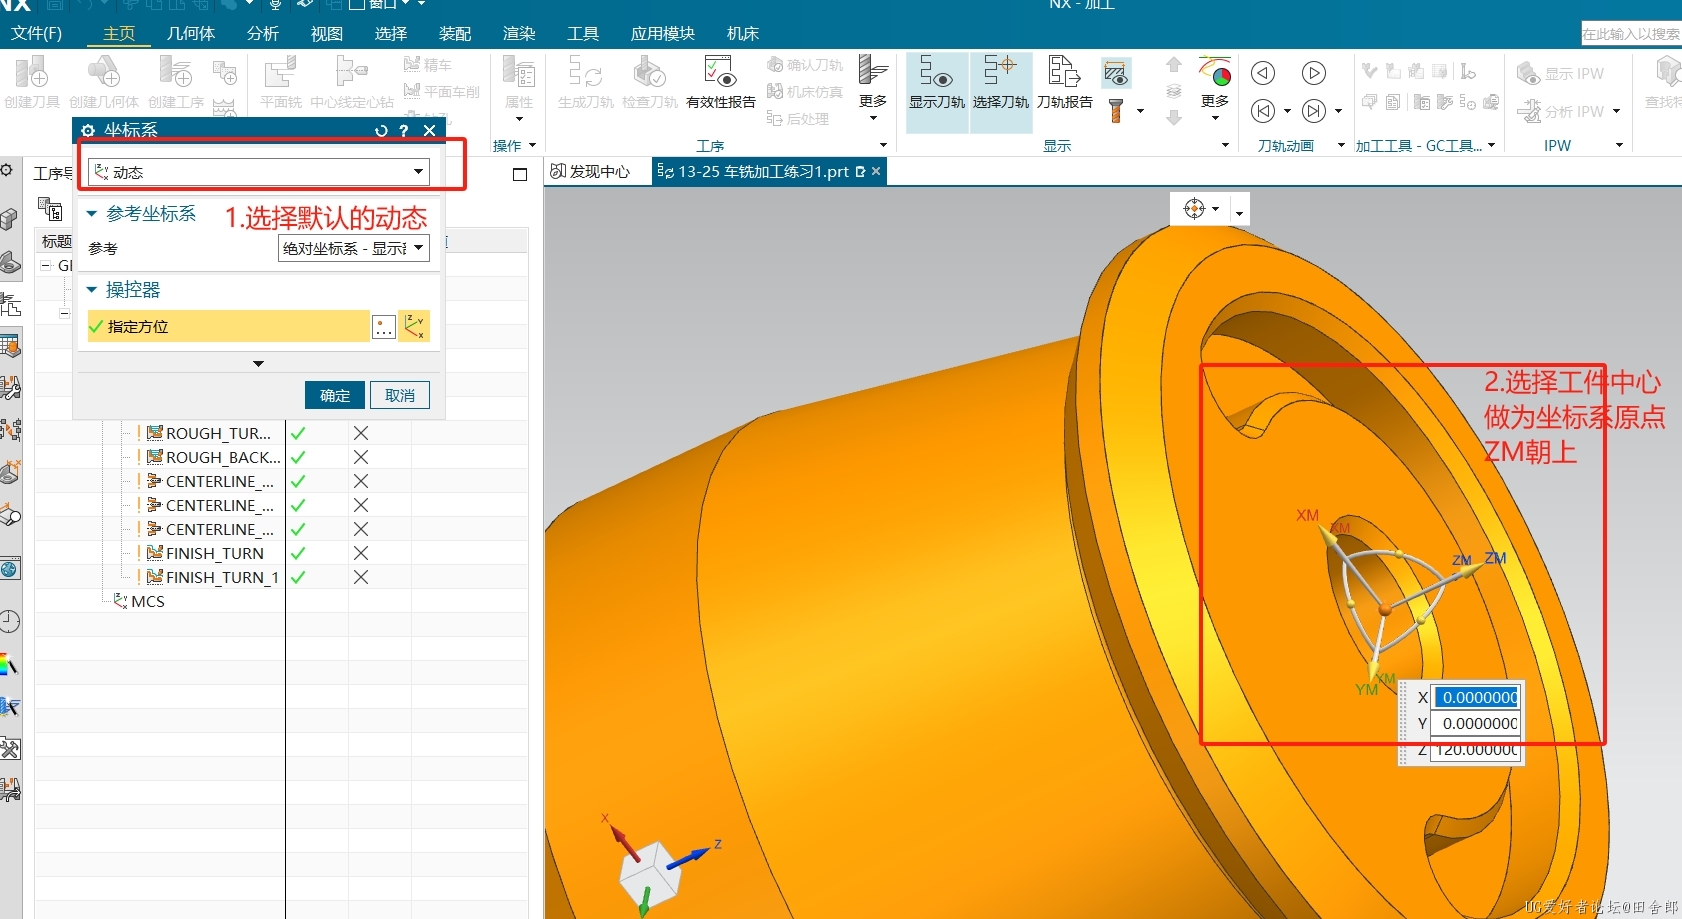Open the drill tool display dropdown arrow
Screen dimensions: 1682x919
pos(1140,111)
